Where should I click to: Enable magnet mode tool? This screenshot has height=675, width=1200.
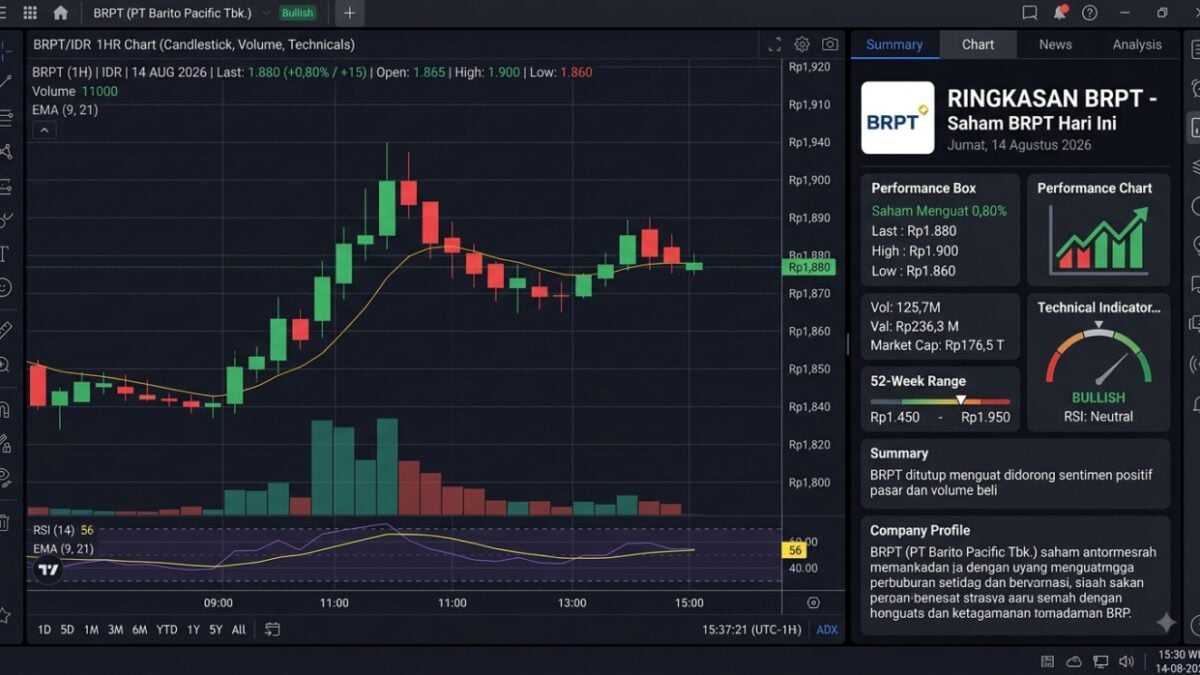coord(5,409)
